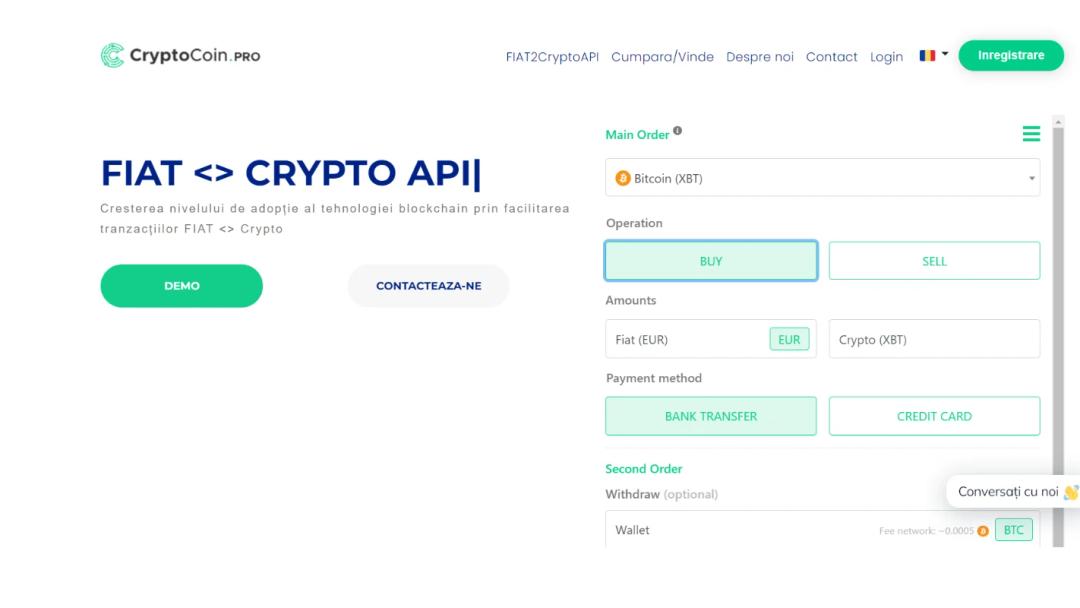
Task: Click the Main Order info icon
Action: (678, 131)
